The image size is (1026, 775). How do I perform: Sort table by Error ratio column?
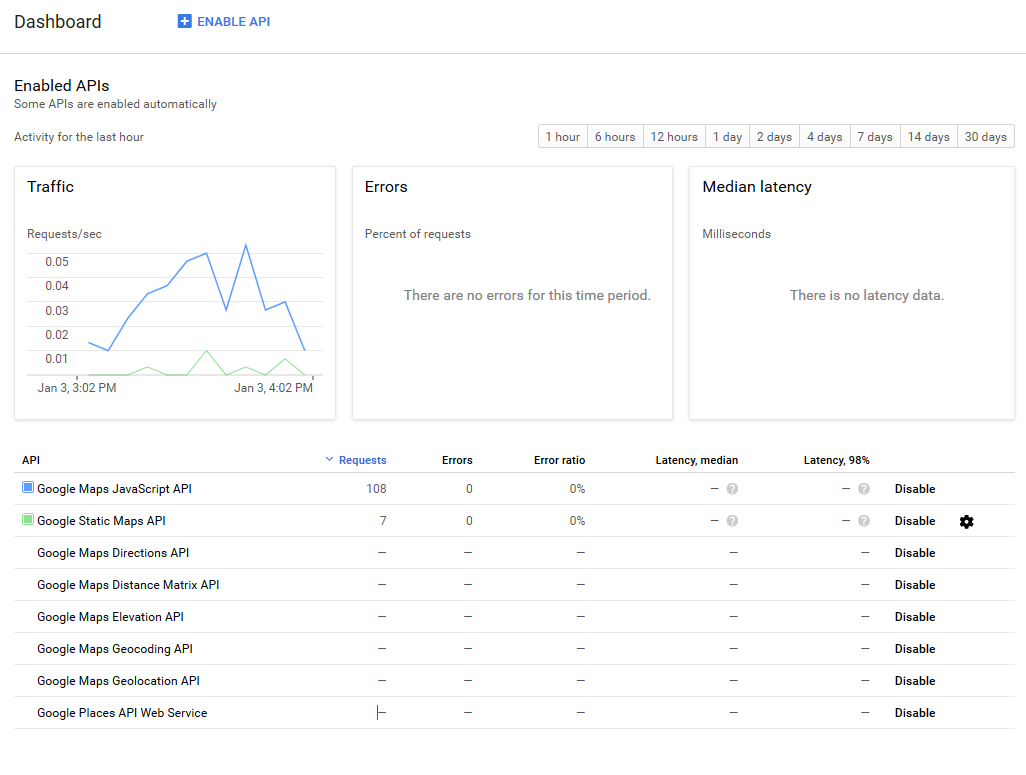pos(559,460)
